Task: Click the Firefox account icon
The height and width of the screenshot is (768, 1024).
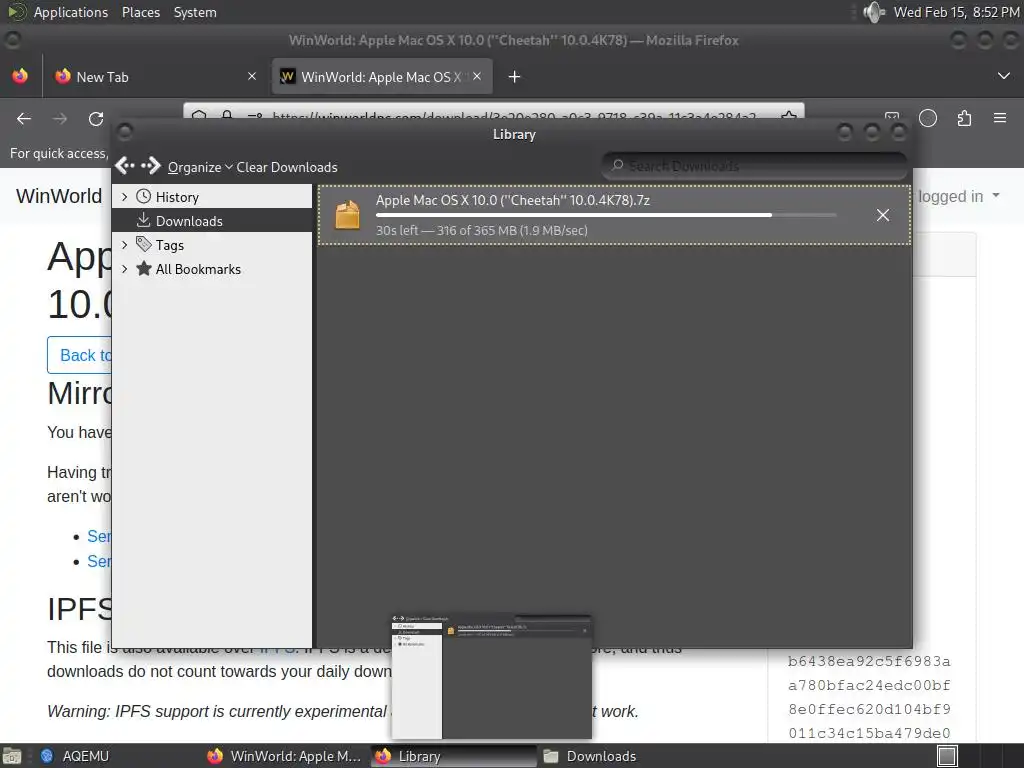Action: [927, 118]
